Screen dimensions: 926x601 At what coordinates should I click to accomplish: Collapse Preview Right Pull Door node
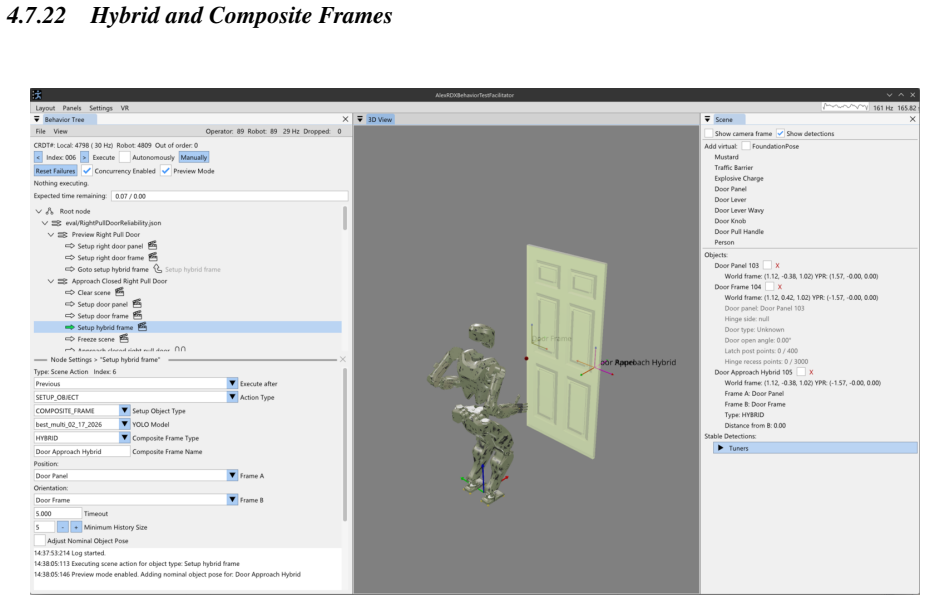(51, 234)
